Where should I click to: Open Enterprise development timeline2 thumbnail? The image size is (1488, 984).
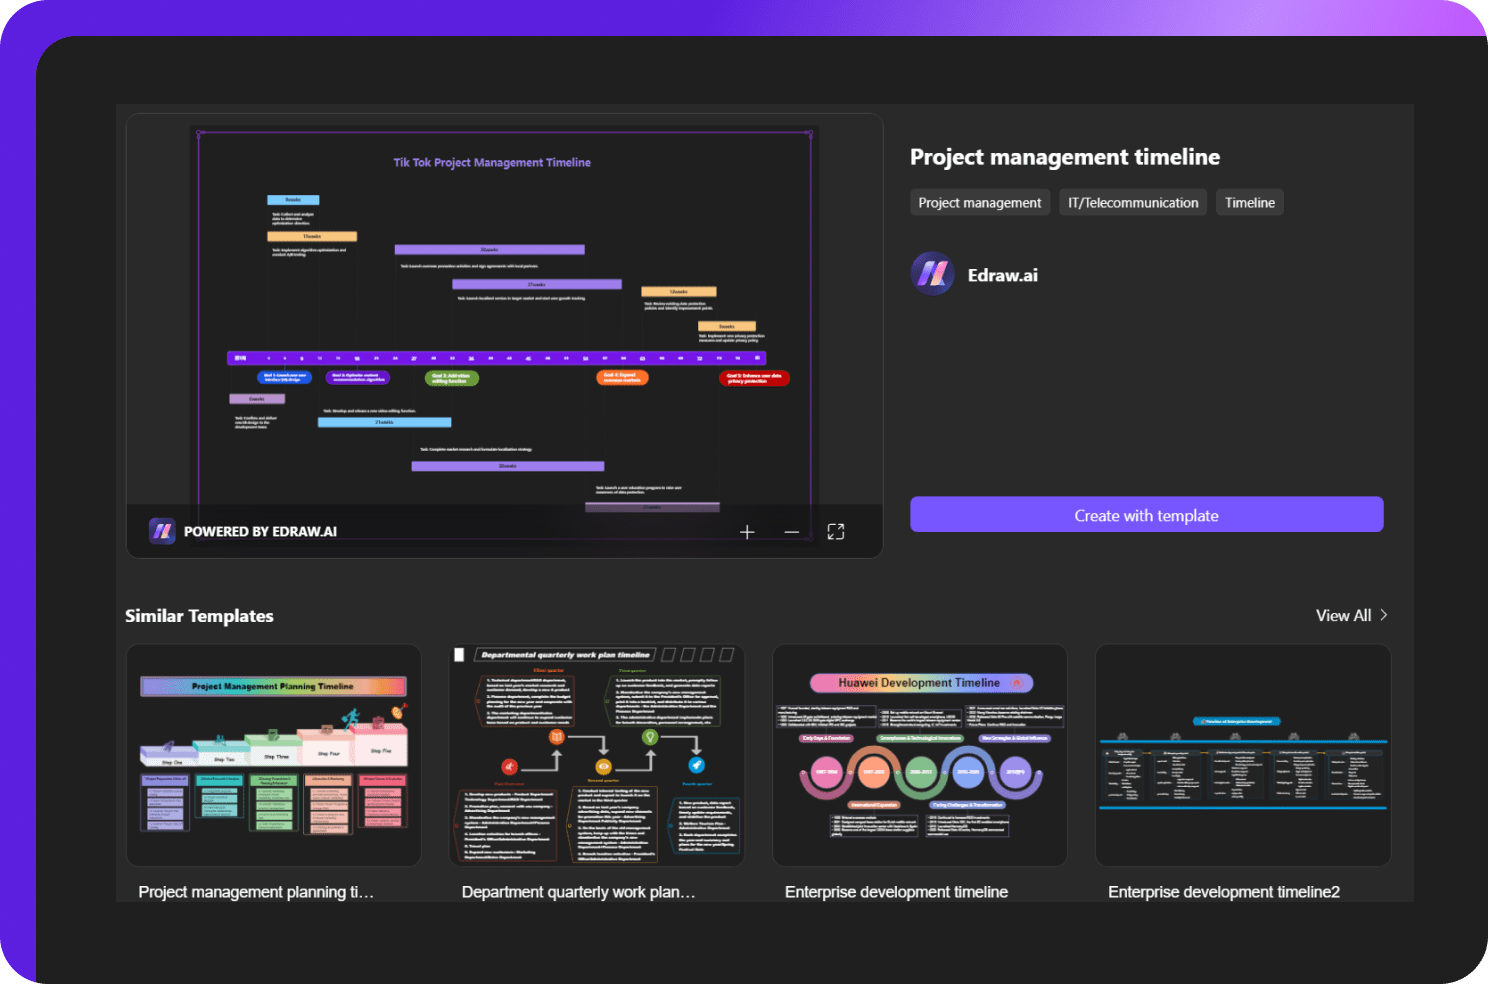(1243, 755)
